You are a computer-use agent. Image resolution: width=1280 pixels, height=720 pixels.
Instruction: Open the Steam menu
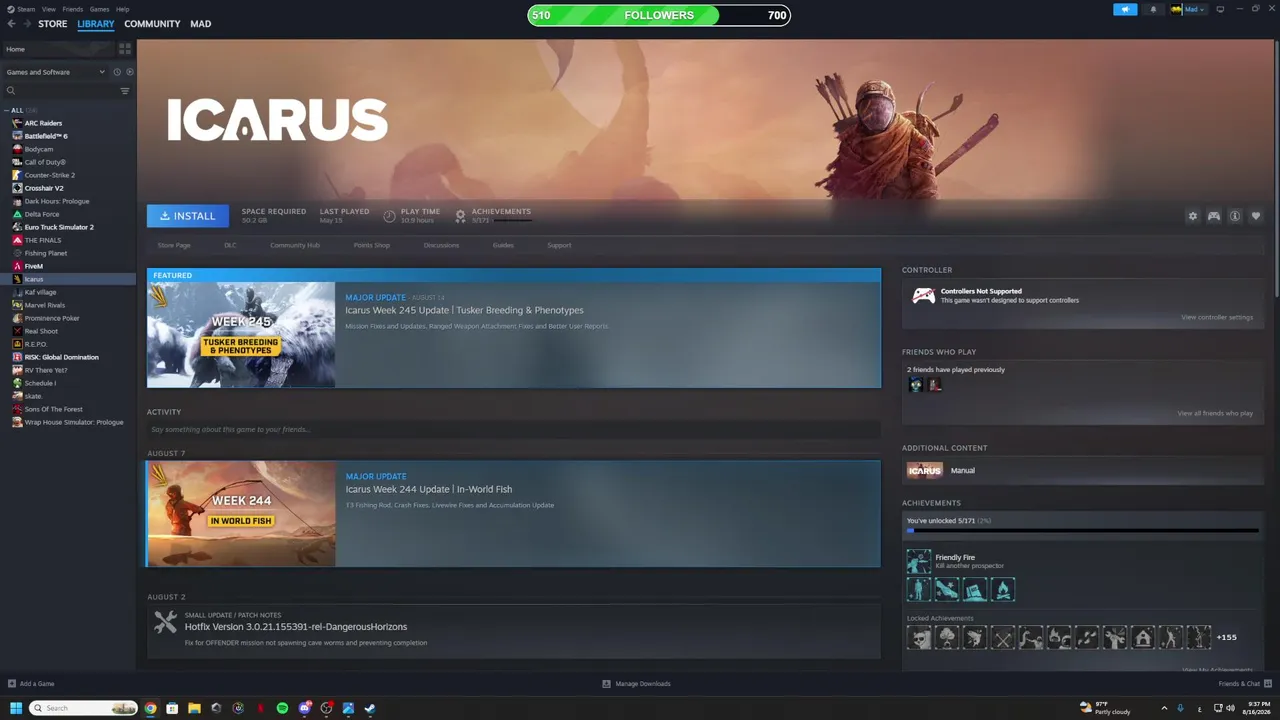[x=26, y=9]
